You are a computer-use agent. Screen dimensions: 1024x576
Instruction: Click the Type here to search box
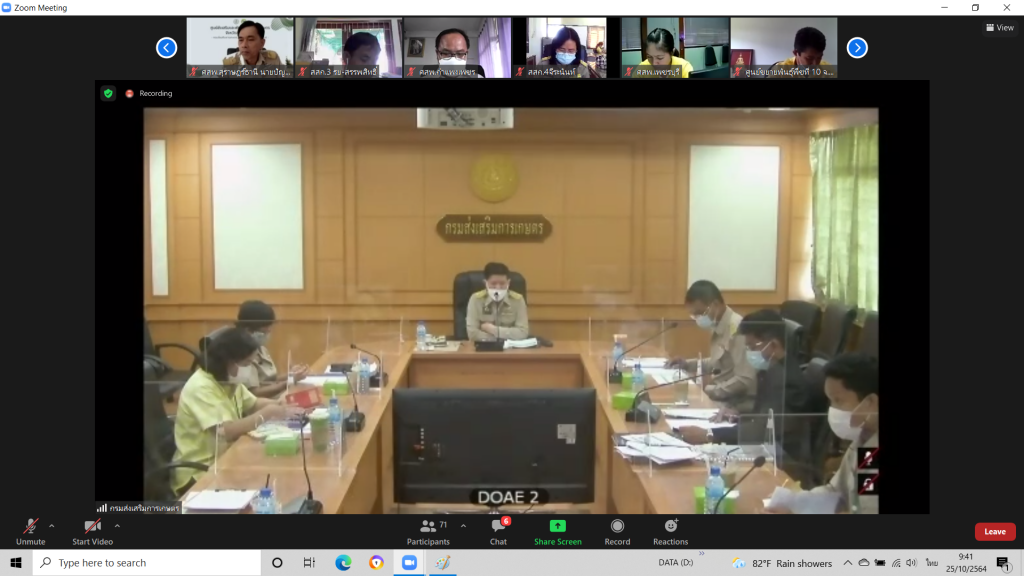point(147,563)
